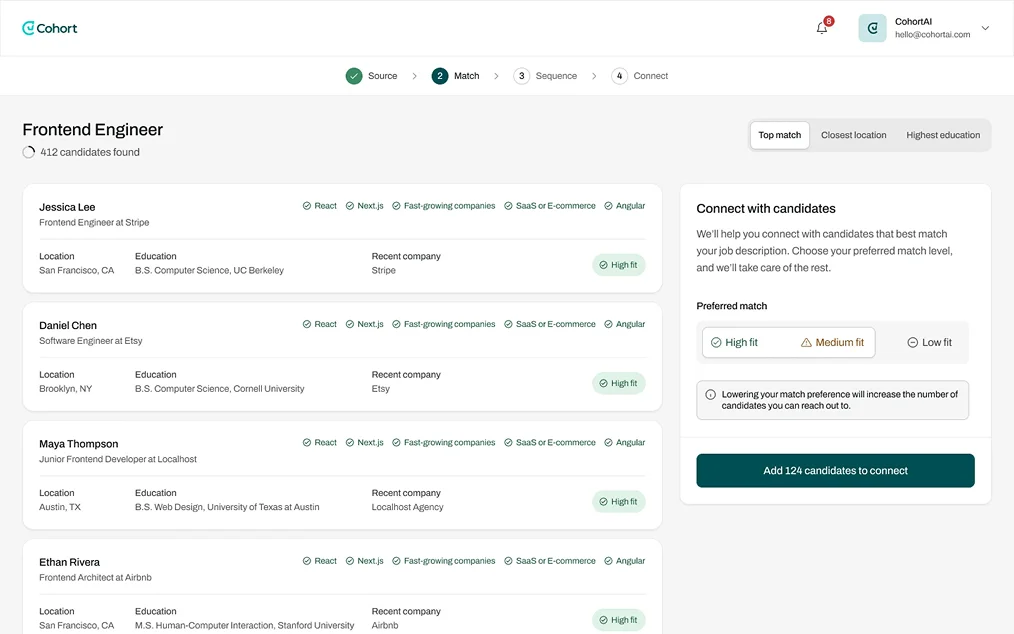Click Fast-growing companies tag for Daniel Chen

444,324
